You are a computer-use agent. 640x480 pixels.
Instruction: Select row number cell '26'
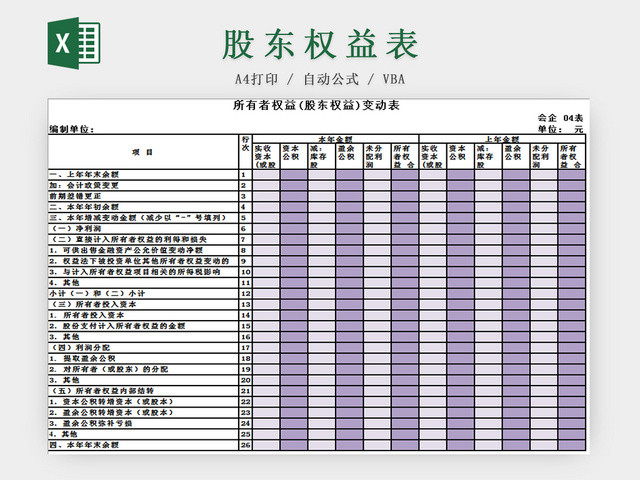coord(245,445)
